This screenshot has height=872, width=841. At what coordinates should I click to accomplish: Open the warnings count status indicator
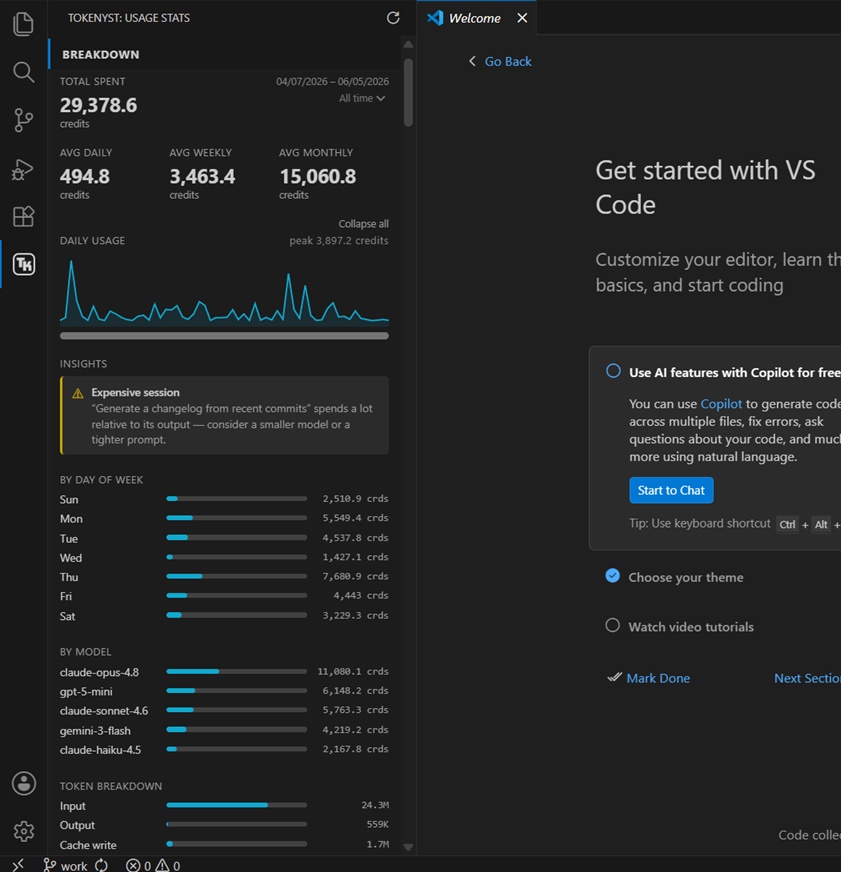[168, 865]
